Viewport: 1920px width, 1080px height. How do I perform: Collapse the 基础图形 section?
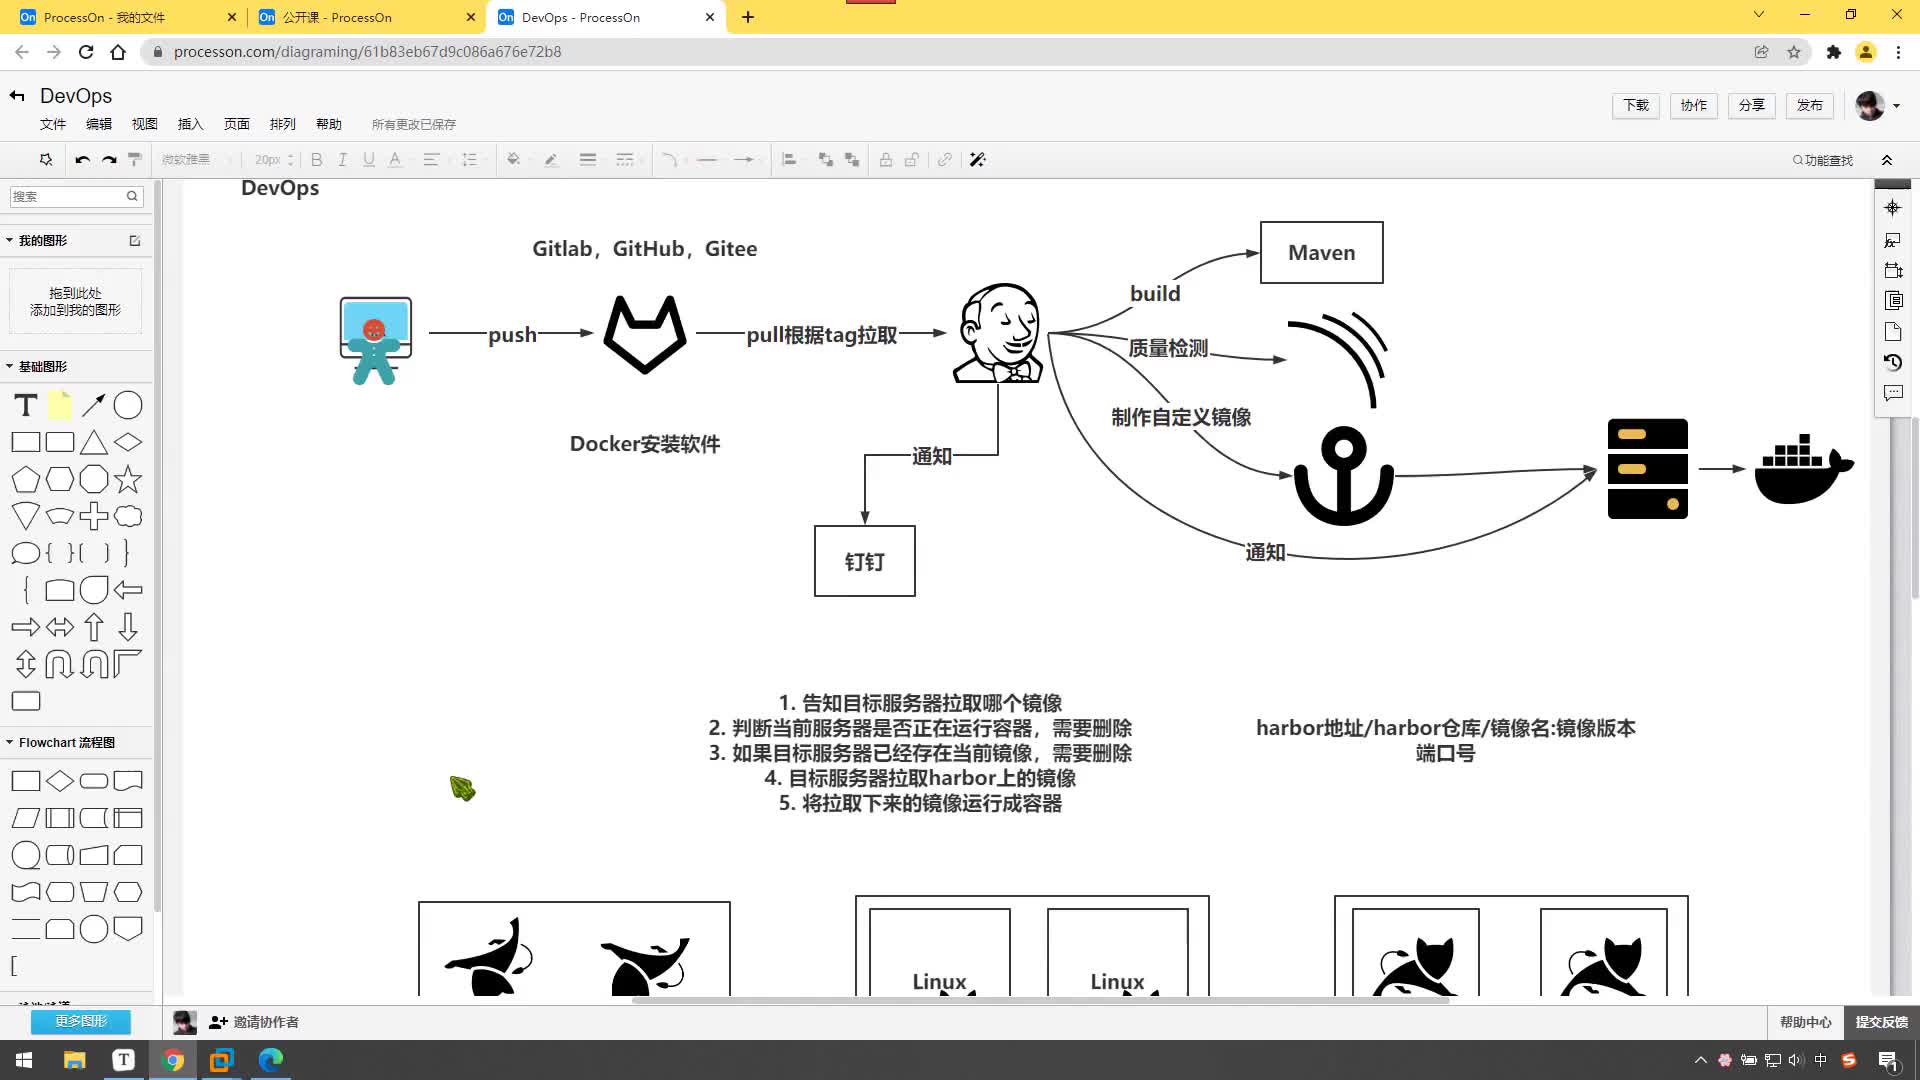coord(9,366)
